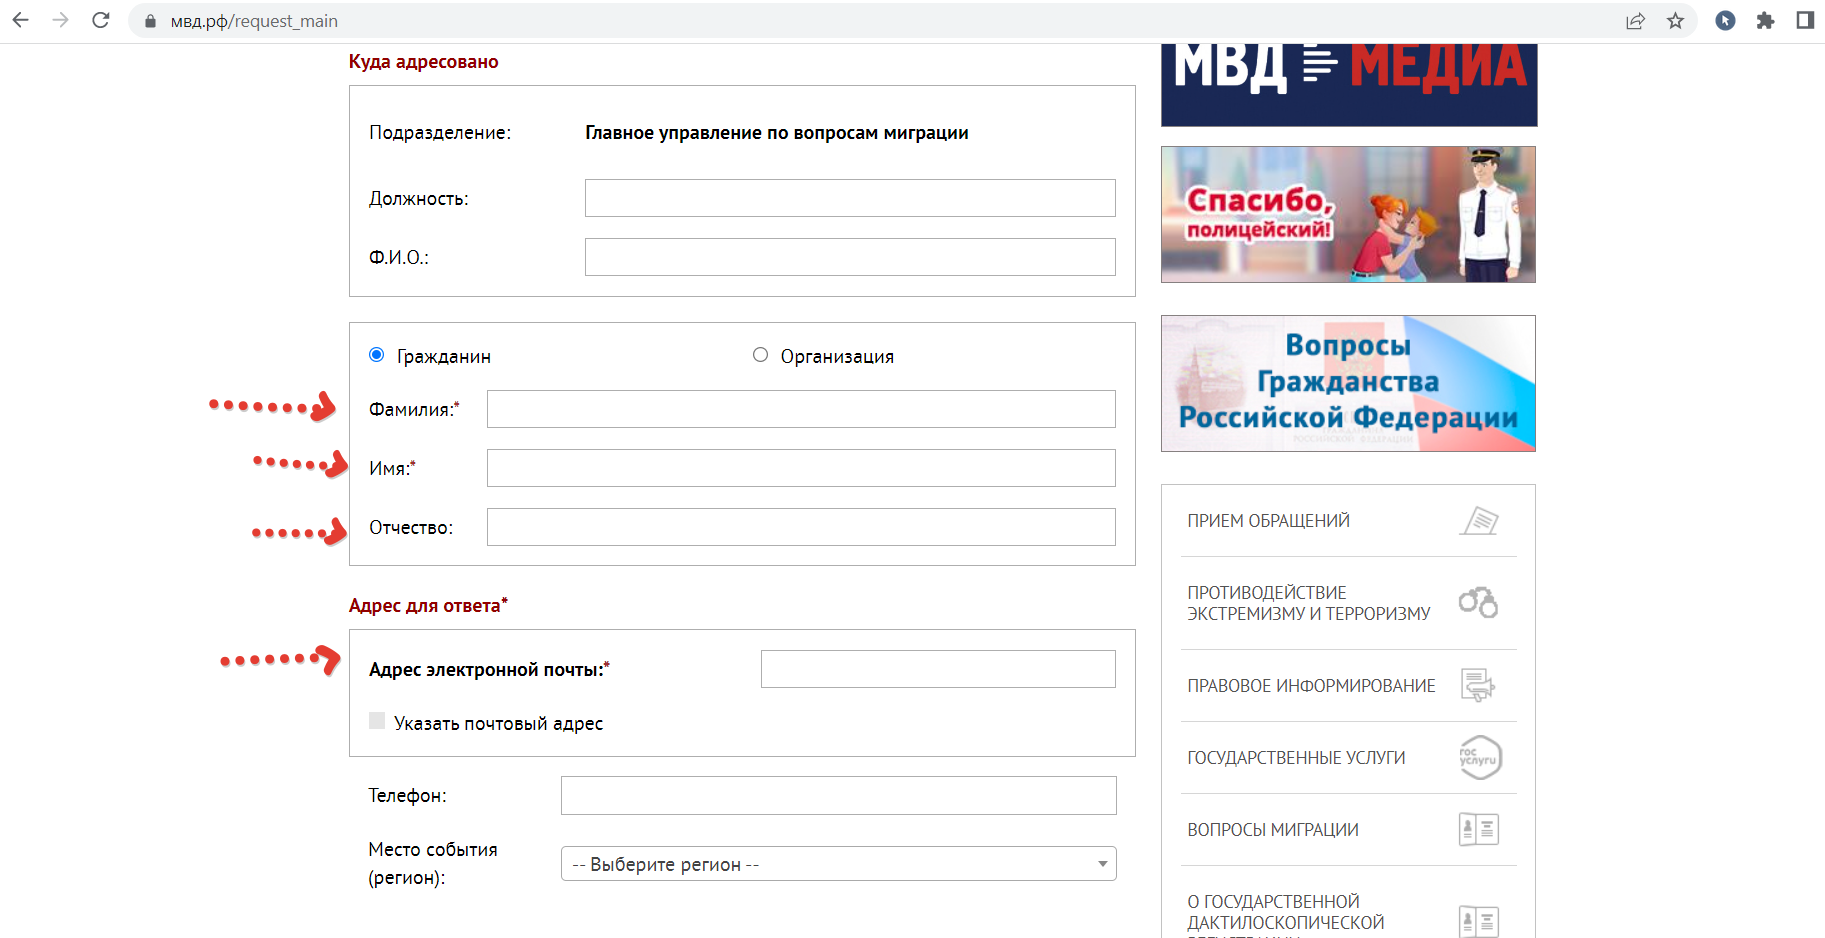
Task: Reload the page with refresh icon
Action: pyautogui.click(x=100, y=20)
